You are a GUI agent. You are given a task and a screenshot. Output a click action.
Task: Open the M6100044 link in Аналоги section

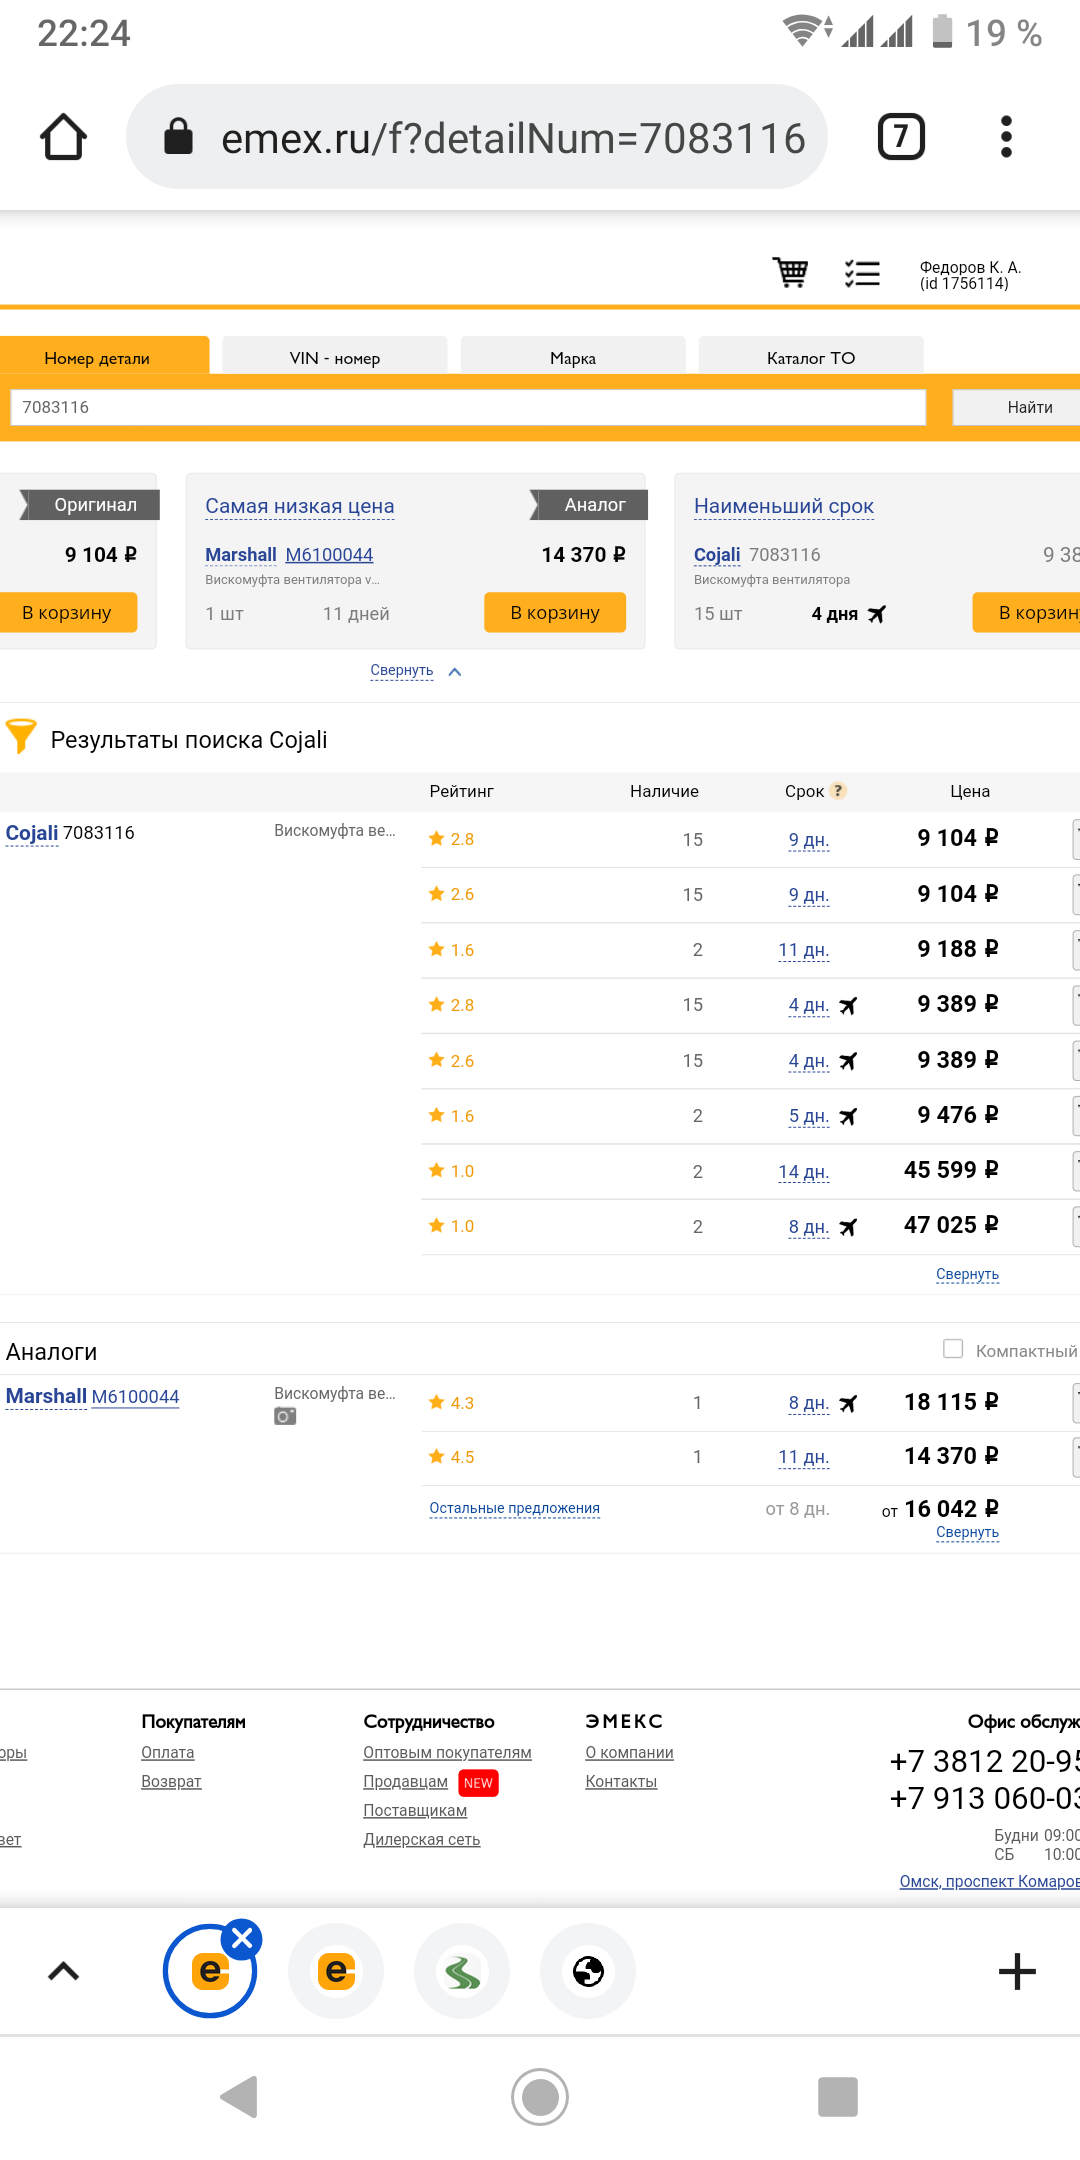click(x=135, y=1397)
